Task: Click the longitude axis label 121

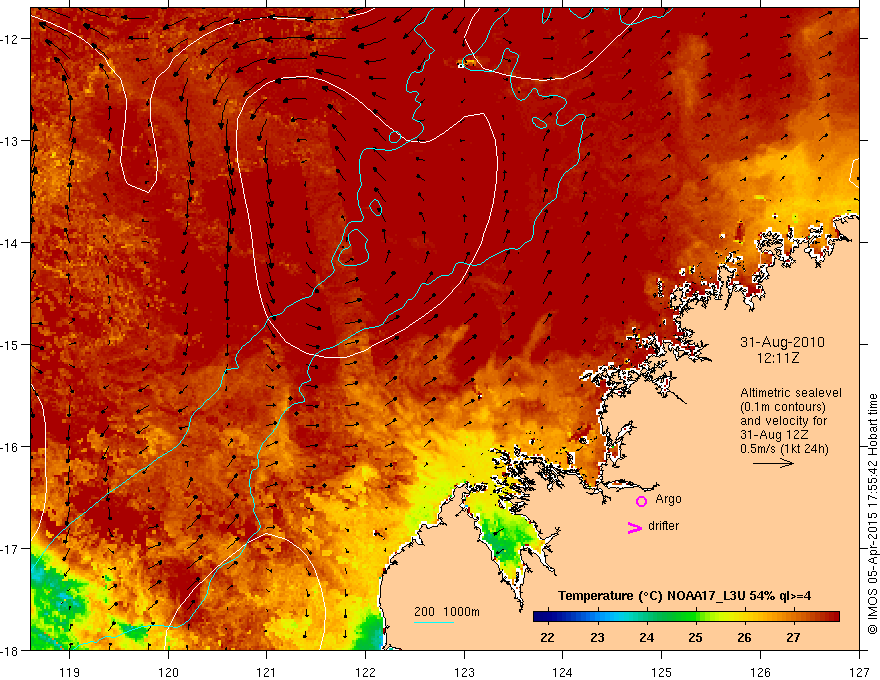Action: pos(267,672)
